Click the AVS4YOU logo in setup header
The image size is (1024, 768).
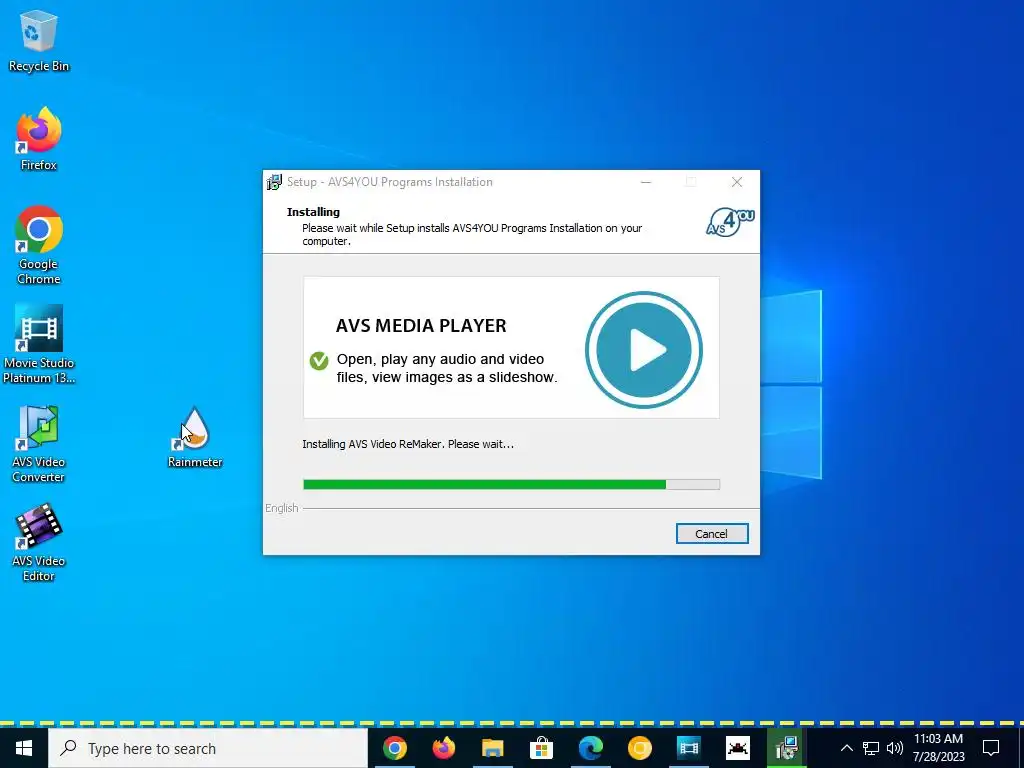pyautogui.click(x=729, y=222)
